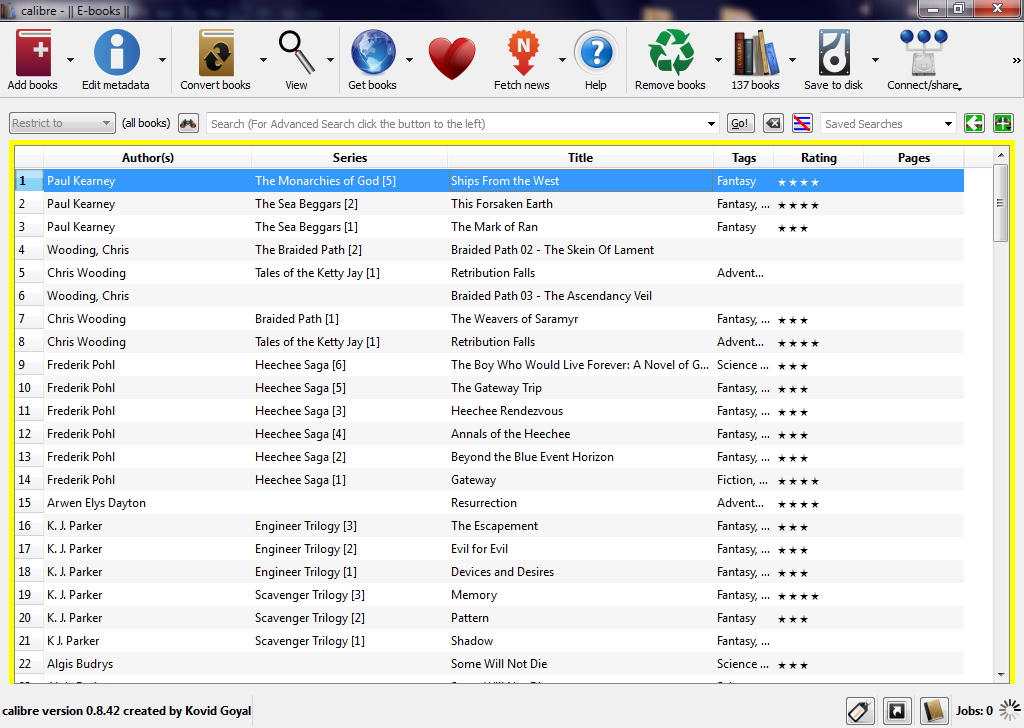Select the title Evil for Evil
This screenshot has height=728, width=1024.
tap(479, 549)
